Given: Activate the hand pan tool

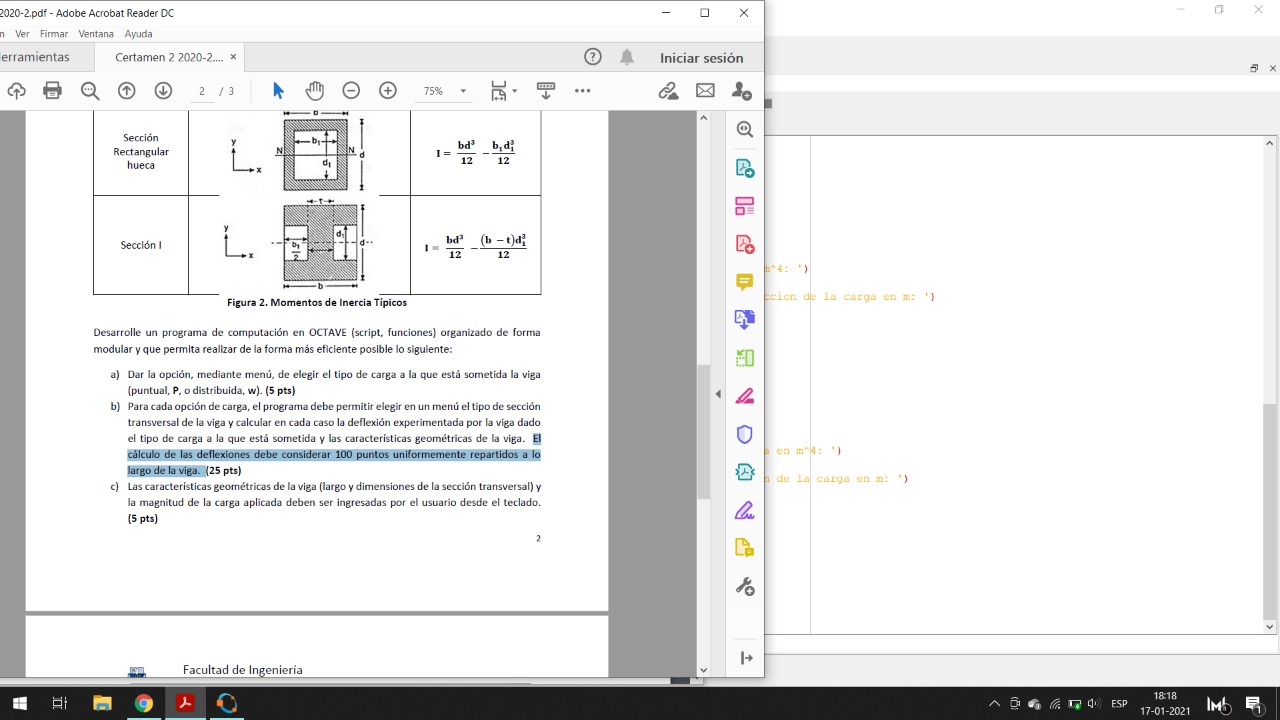Looking at the screenshot, I should (315, 91).
